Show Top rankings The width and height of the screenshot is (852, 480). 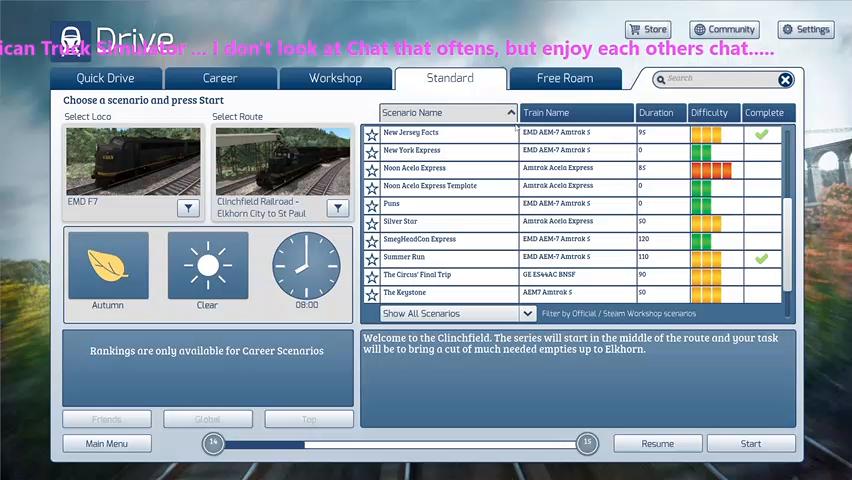tap(309, 419)
